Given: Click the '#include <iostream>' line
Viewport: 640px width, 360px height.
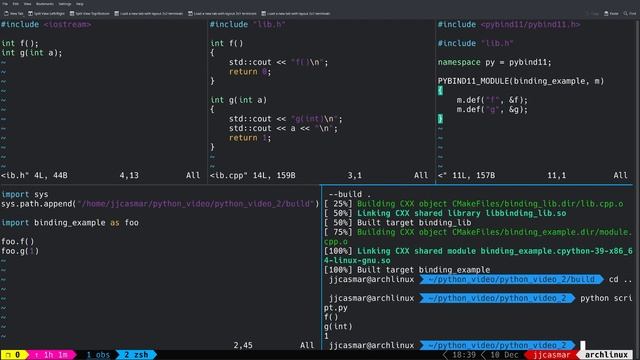Looking at the screenshot, I should pyautogui.click(x=46, y=24).
